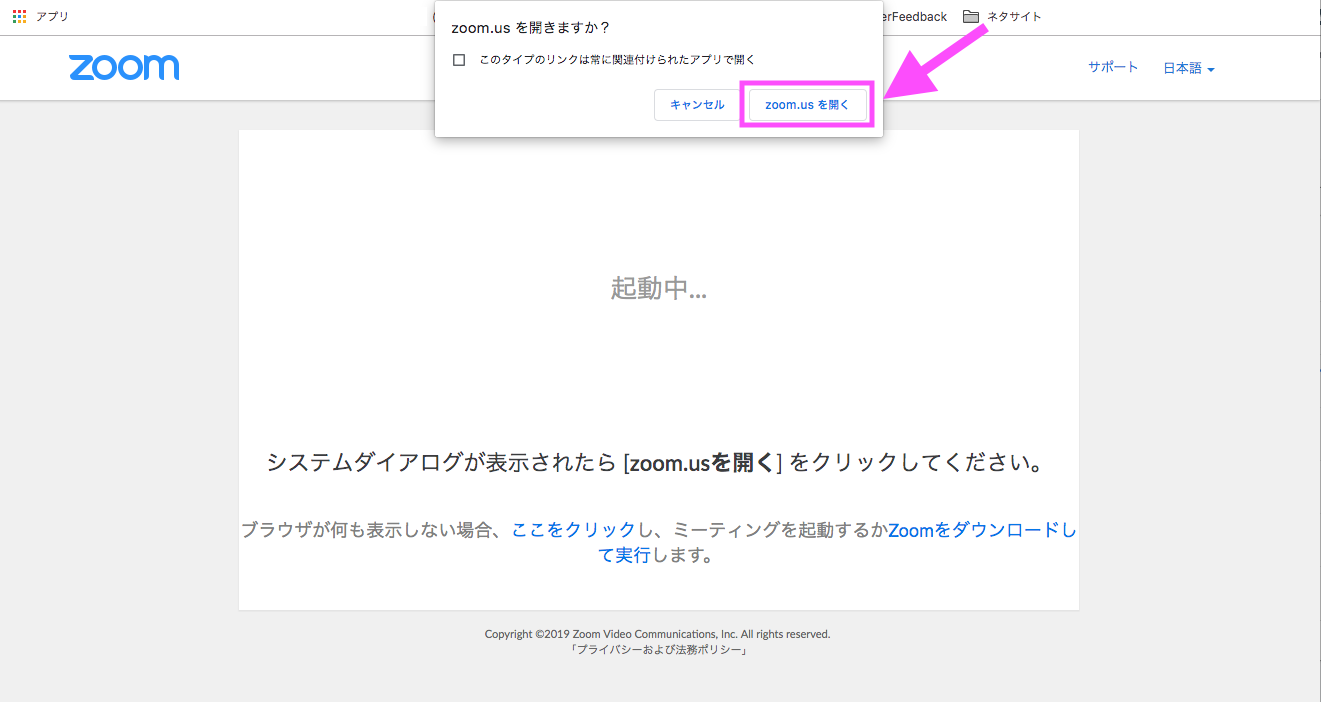Click the Zoomをダウンロードして実行 link
Screen dimensions: 1321x702
pos(980,531)
